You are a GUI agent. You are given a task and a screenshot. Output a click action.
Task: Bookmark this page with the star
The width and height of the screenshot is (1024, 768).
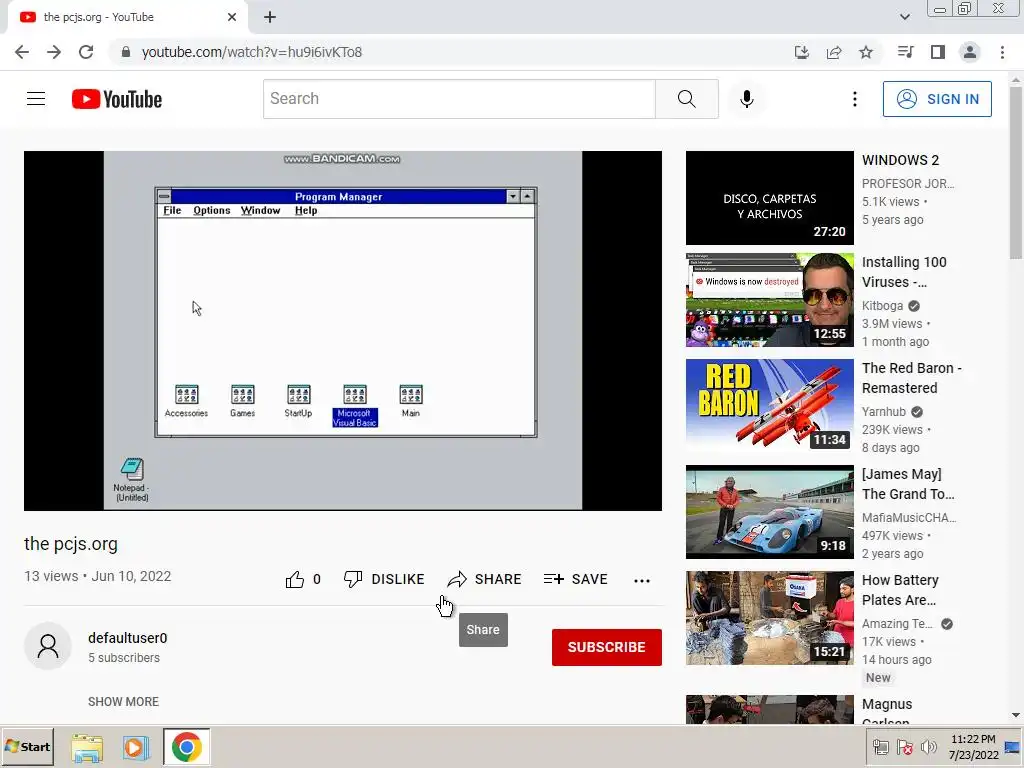(x=866, y=52)
